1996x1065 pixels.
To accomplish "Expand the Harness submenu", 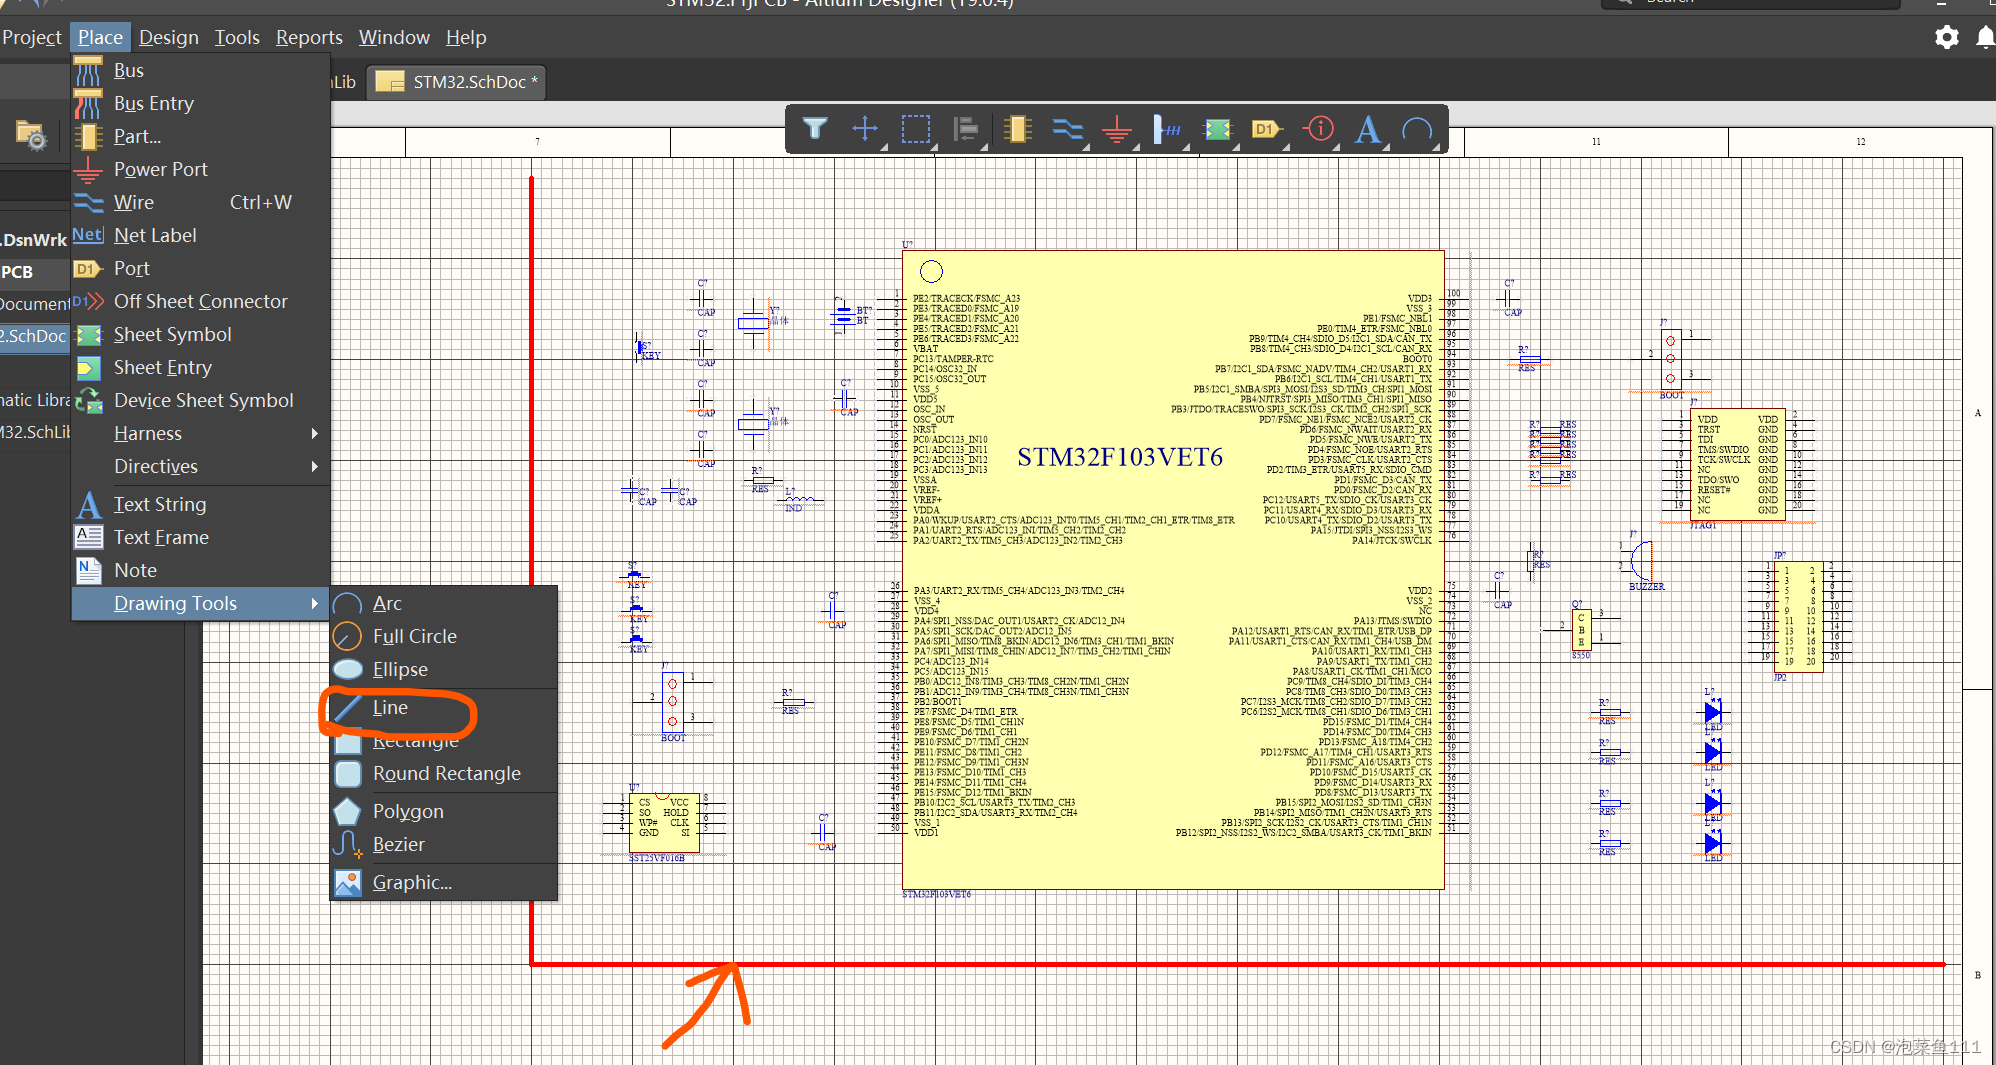I will point(201,433).
